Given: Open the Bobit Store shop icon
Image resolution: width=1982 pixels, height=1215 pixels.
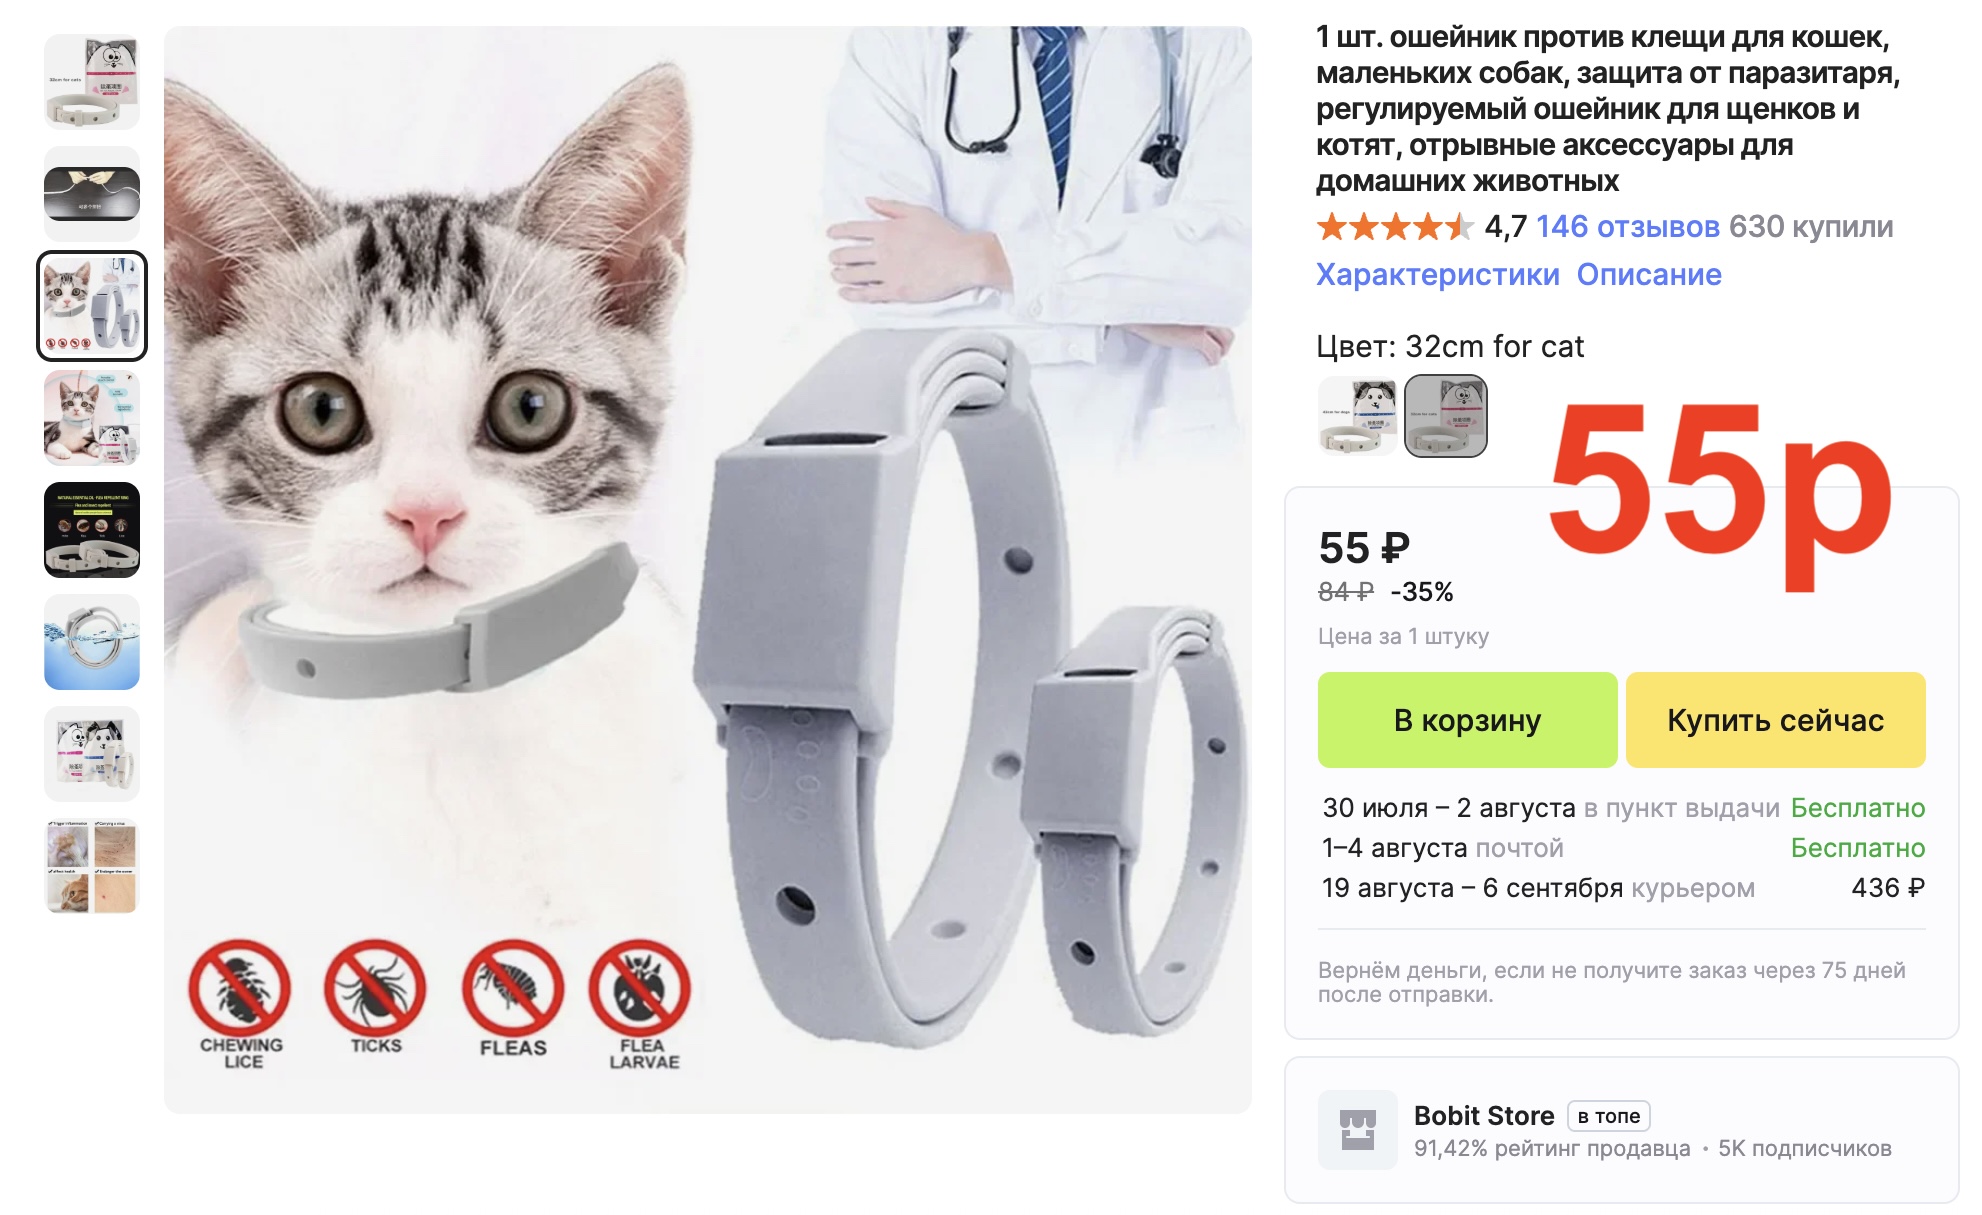Looking at the screenshot, I should (1357, 1130).
